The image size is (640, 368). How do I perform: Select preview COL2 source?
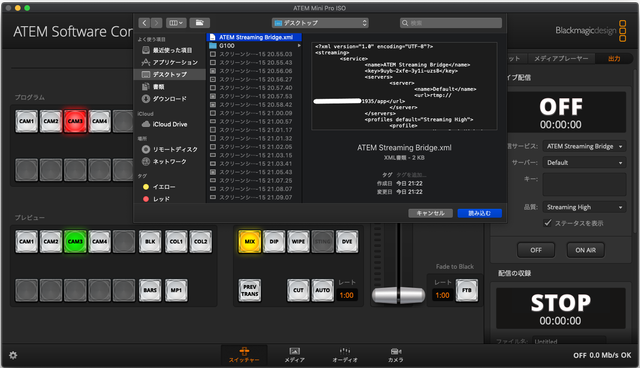200,242
